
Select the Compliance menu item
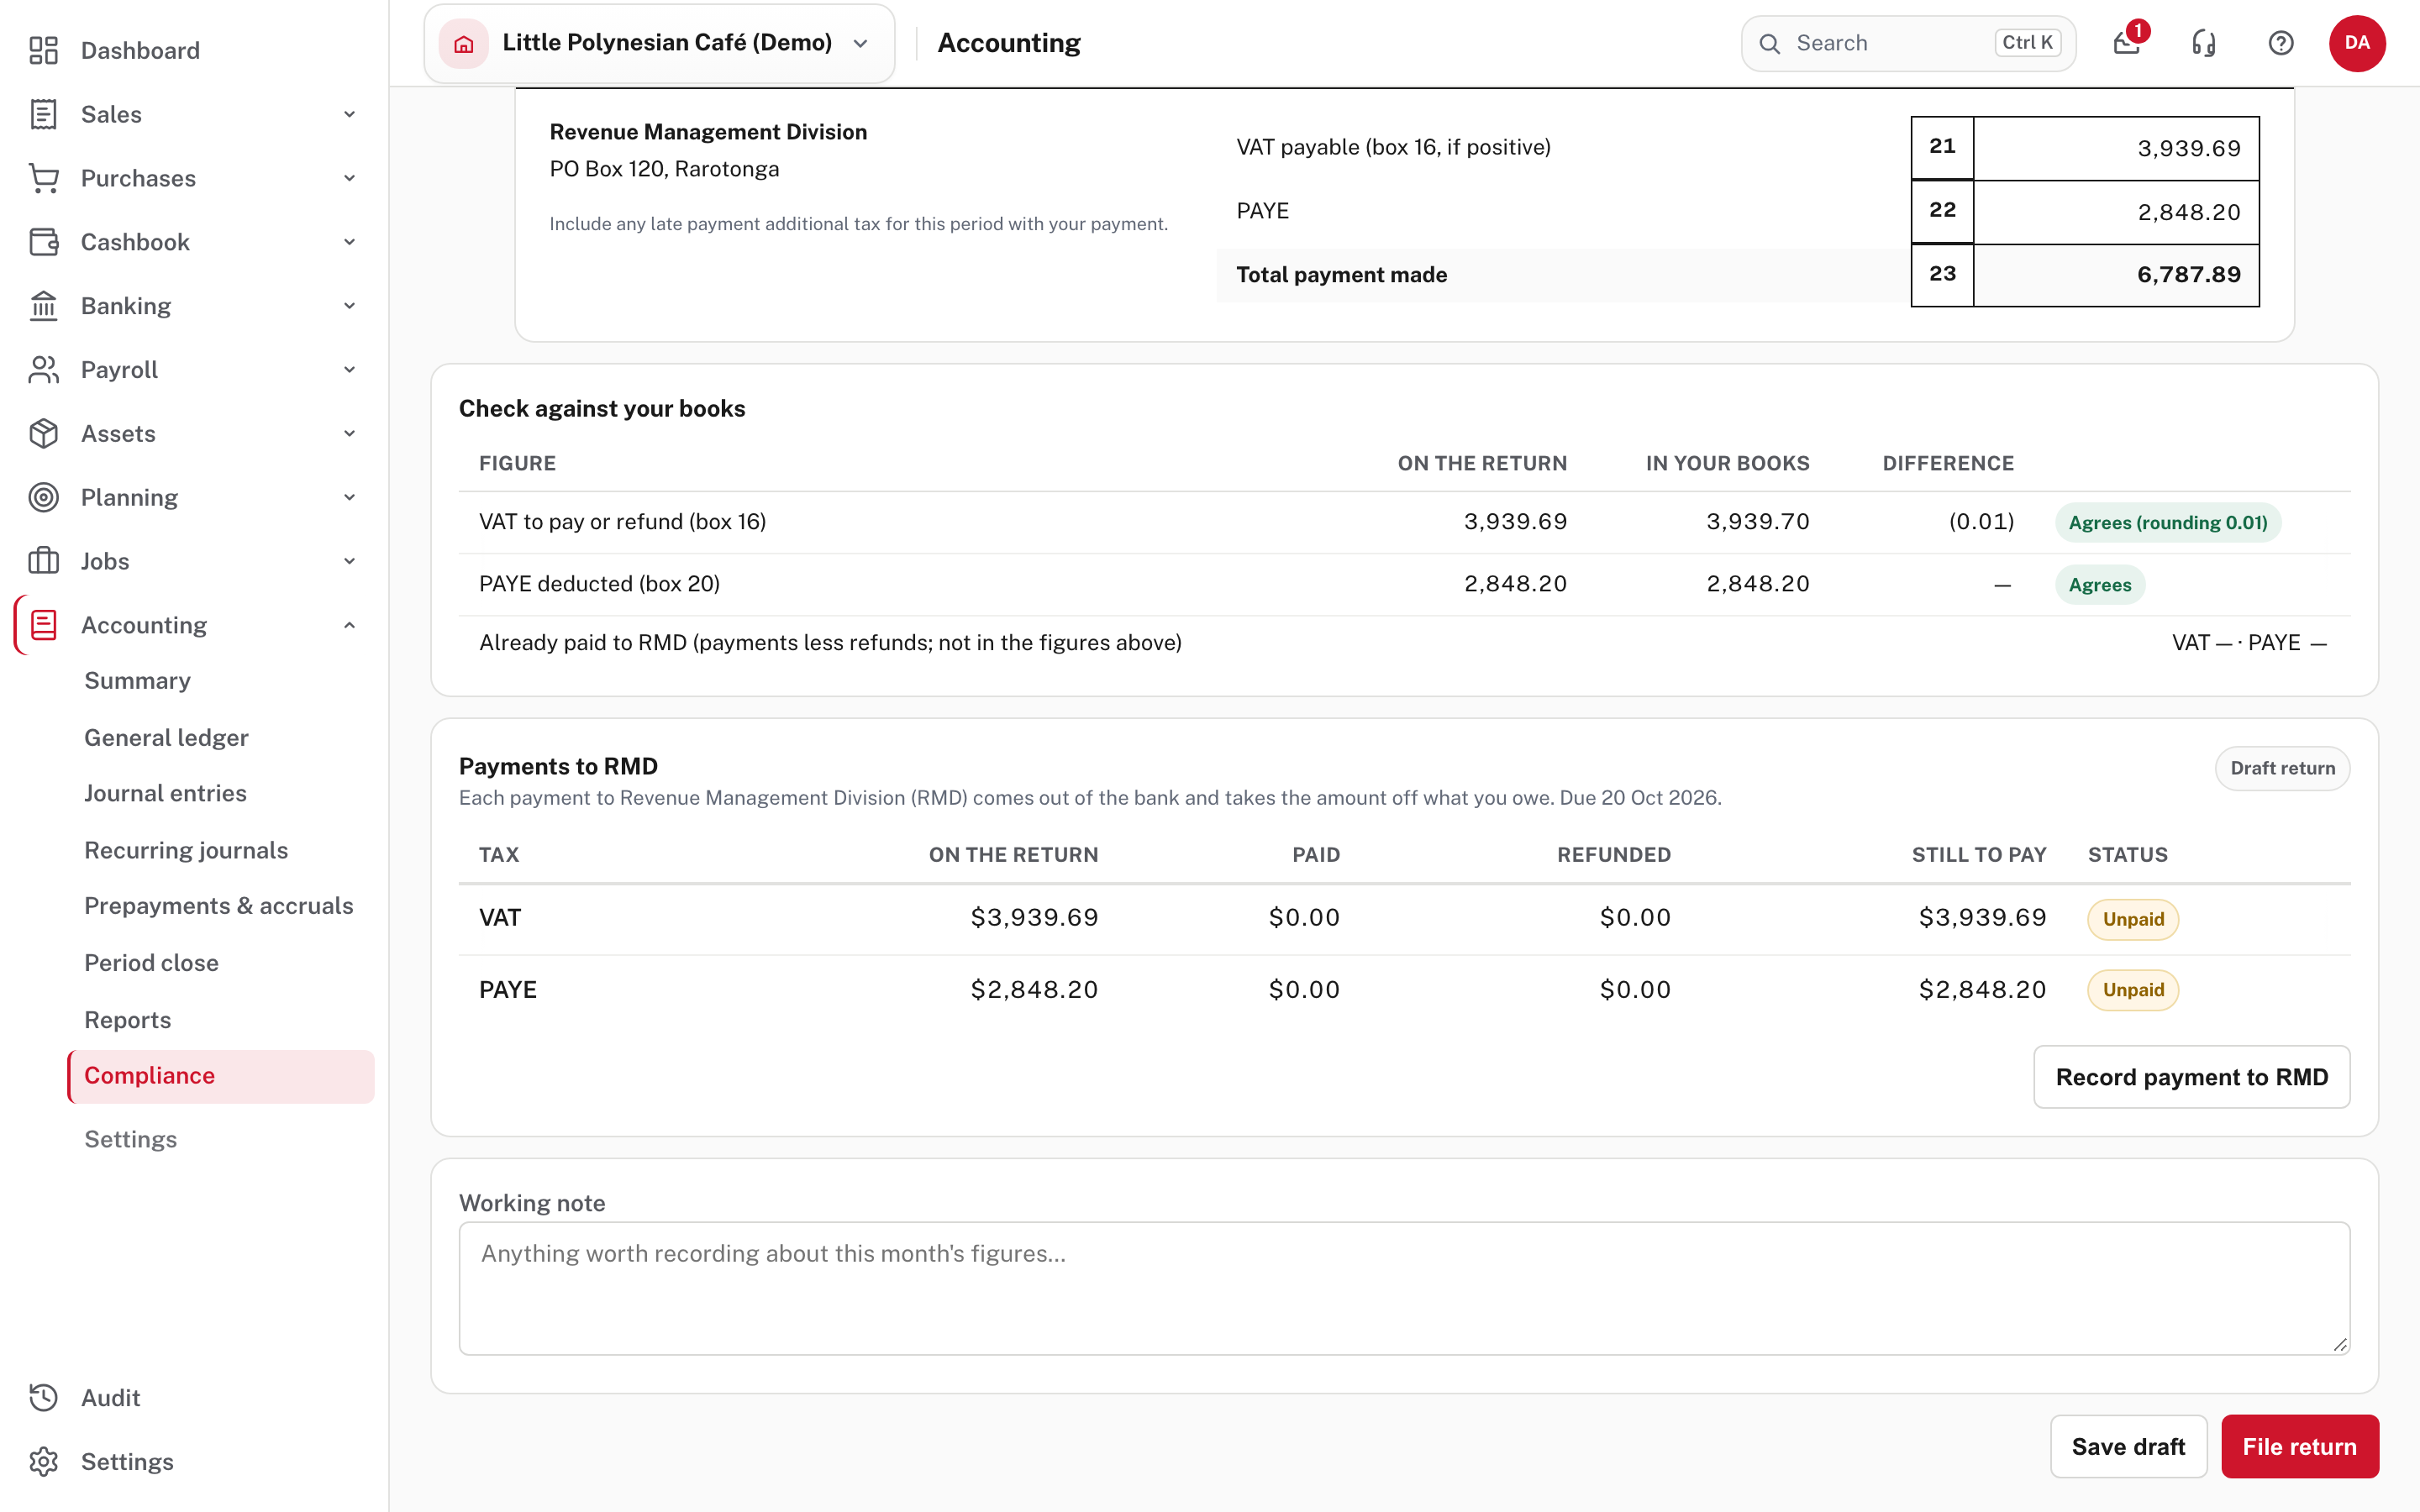click(221, 1076)
